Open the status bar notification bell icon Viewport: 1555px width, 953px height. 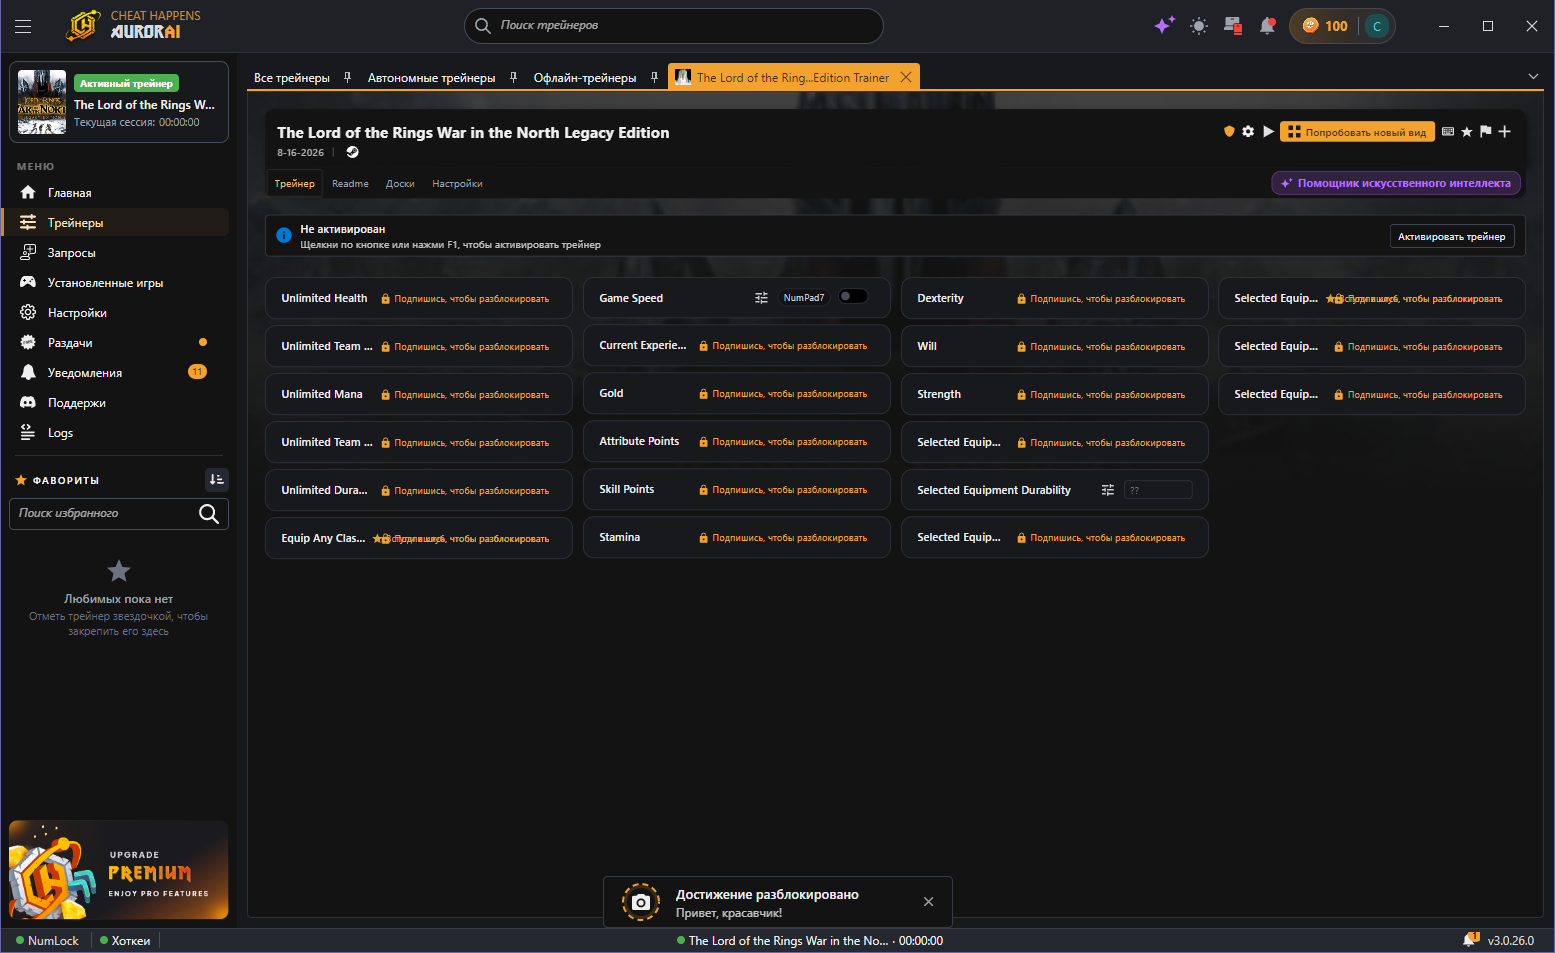1471,940
